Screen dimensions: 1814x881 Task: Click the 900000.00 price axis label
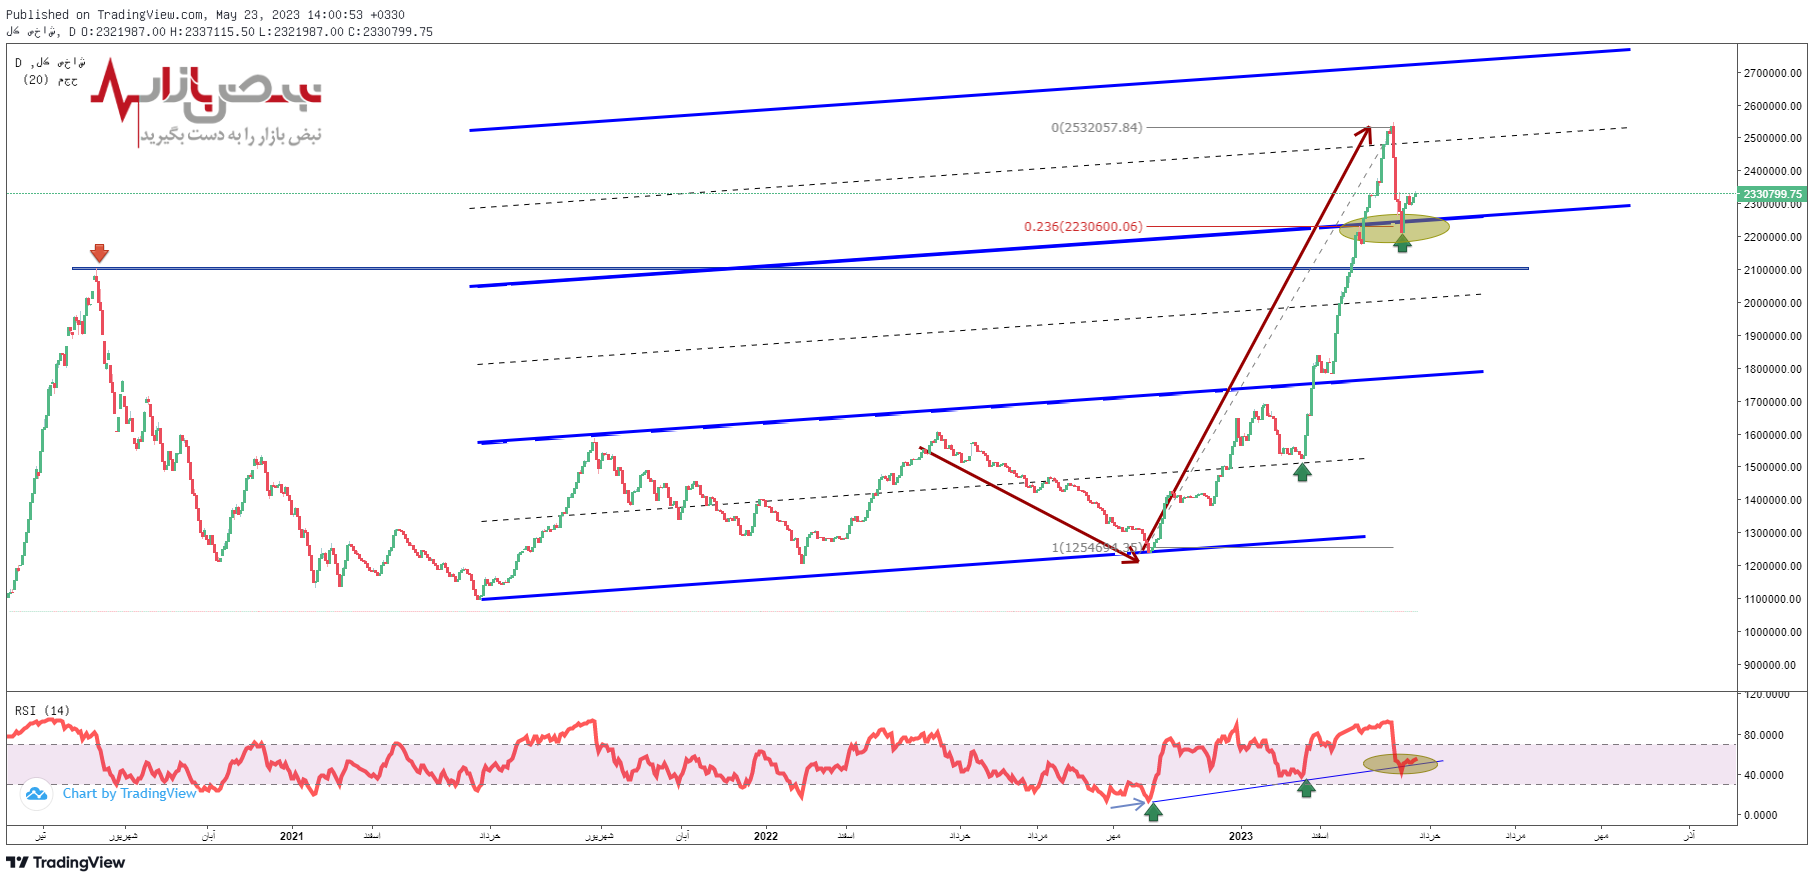tap(1769, 665)
